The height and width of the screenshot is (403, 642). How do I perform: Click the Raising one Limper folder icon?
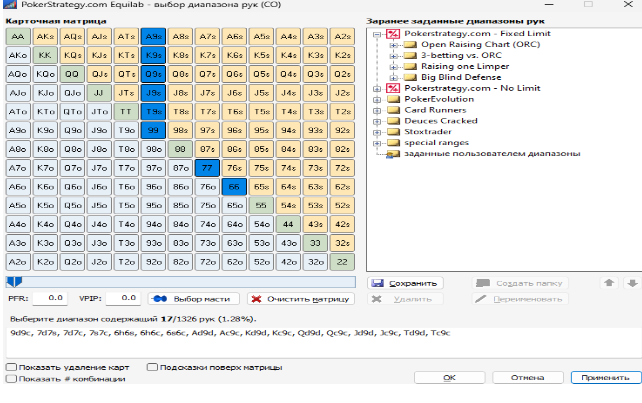tap(410, 66)
